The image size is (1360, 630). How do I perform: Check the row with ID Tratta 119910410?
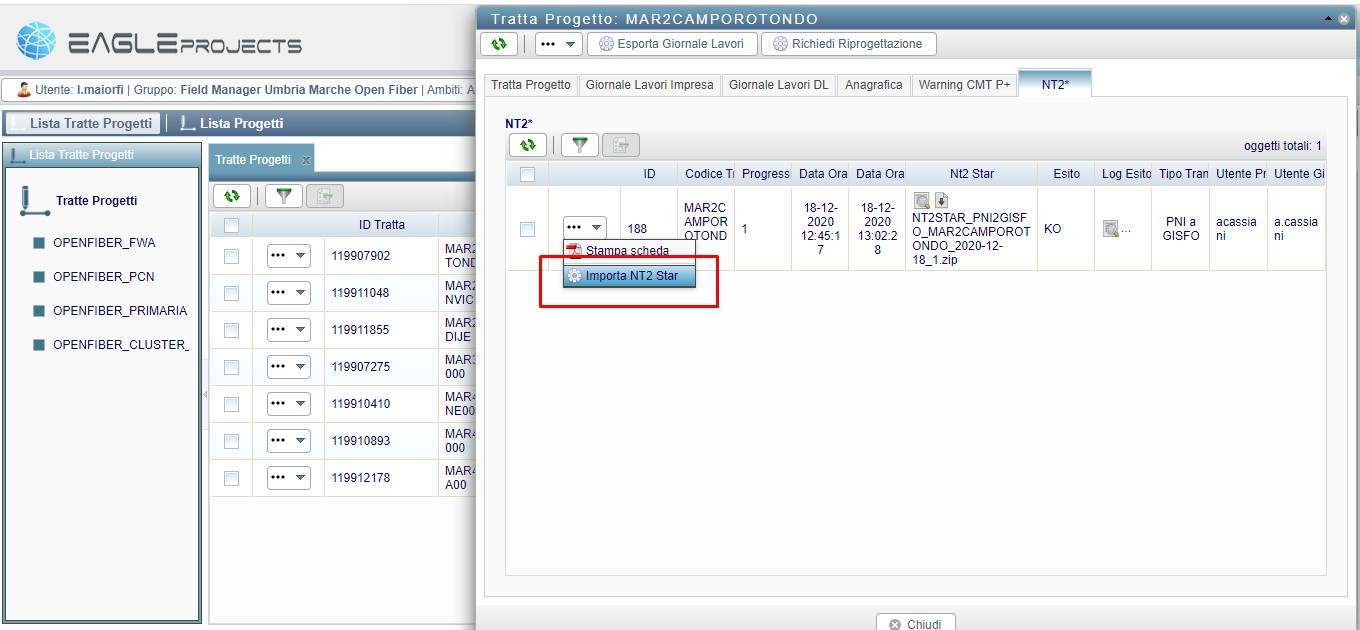tap(231, 404)
